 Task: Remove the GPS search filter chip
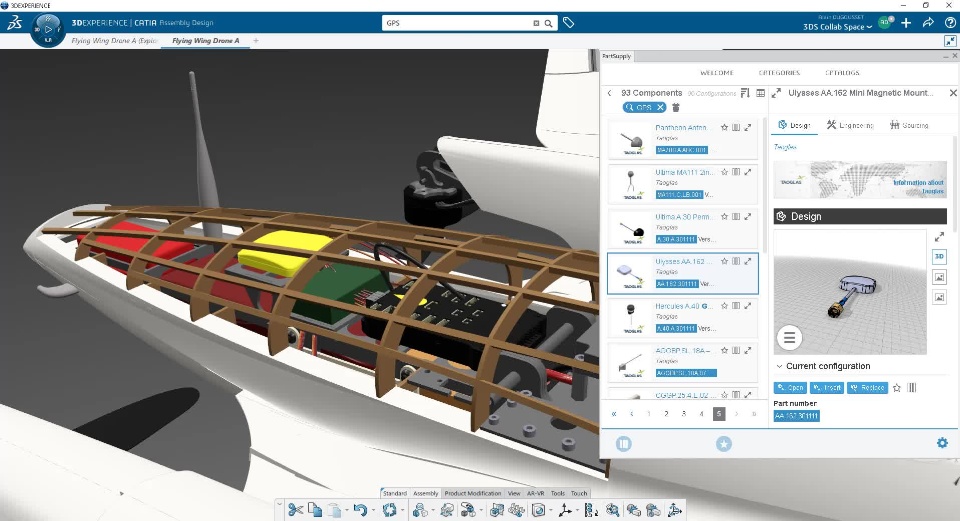tap(660, 107)
